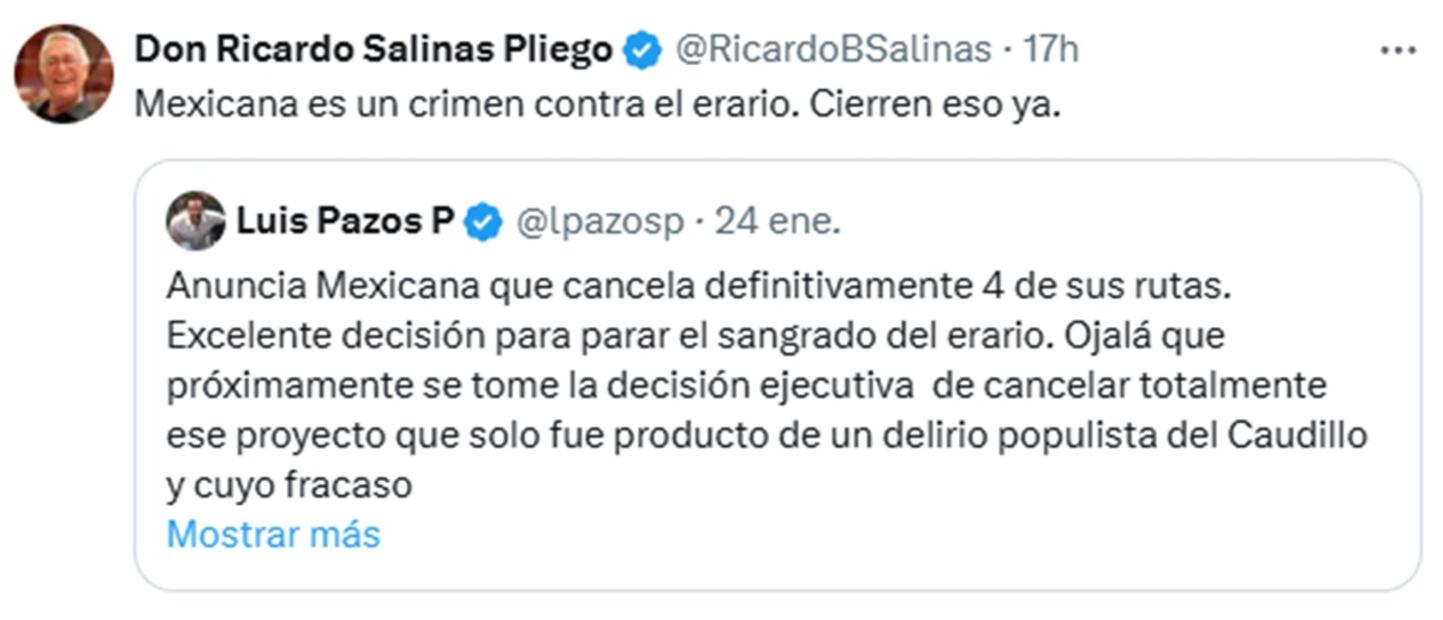The width and height of the screenshot is (1443, 620).
Task: Open the three-dot more options menu
Action: pos(1397,50)
